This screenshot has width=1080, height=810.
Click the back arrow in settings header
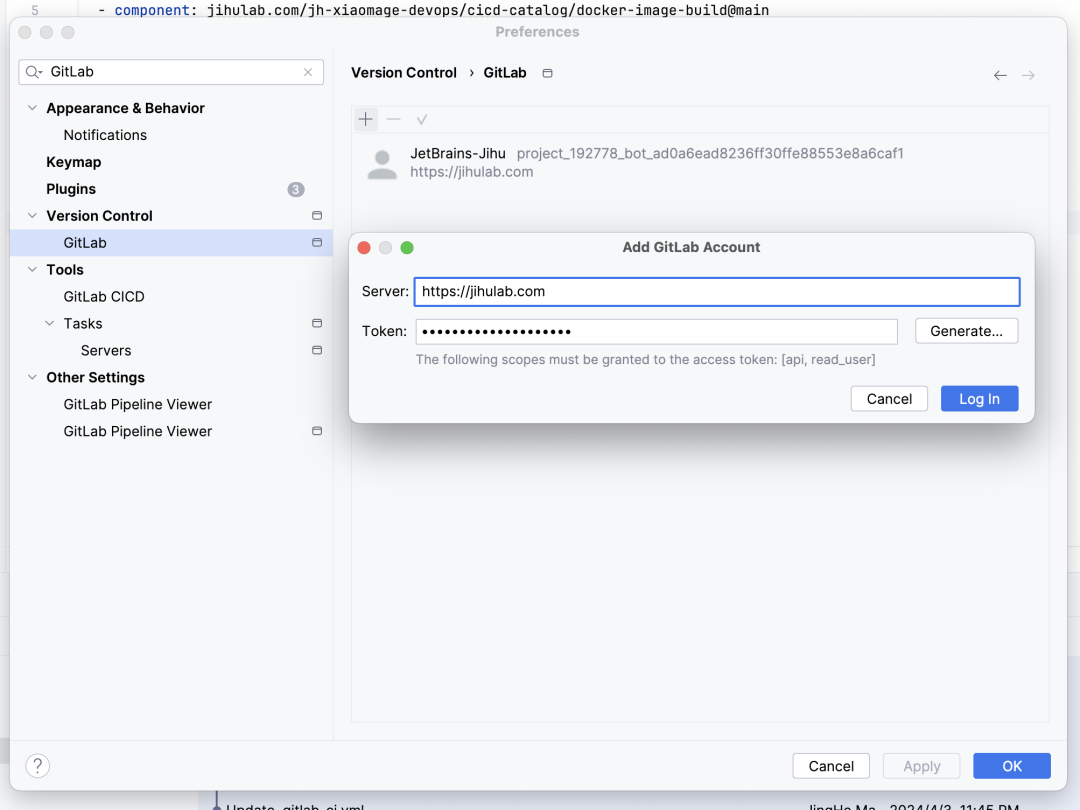click(1000, 75)
